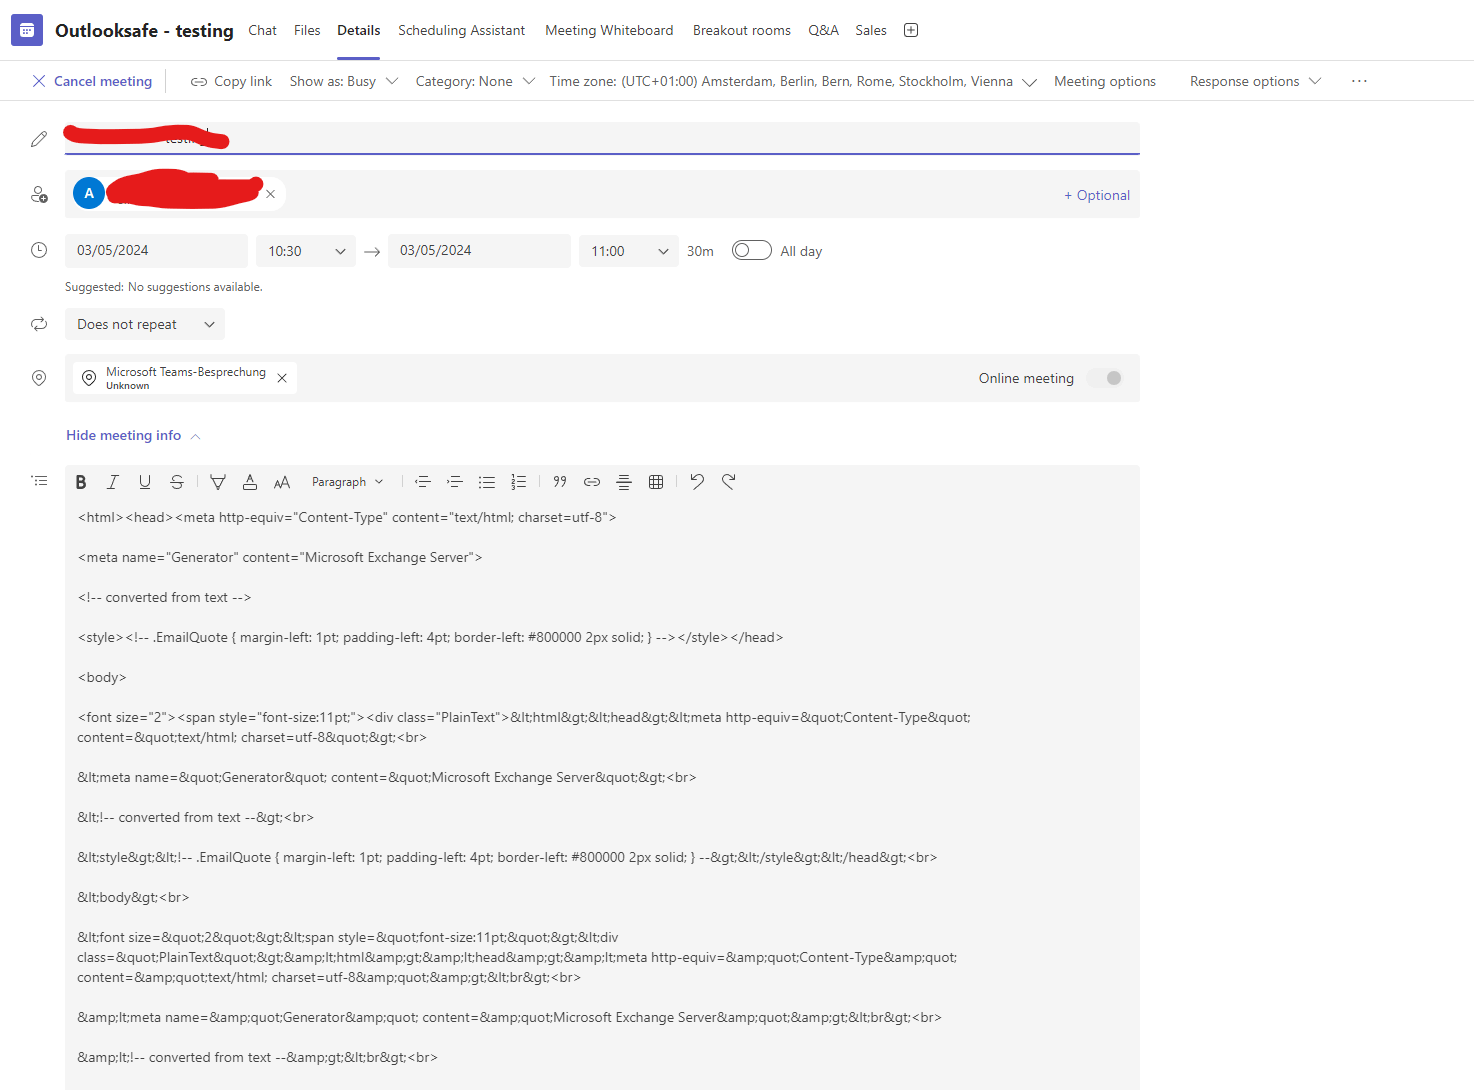Collapse the Hide meeting info section

pos(134,435)
